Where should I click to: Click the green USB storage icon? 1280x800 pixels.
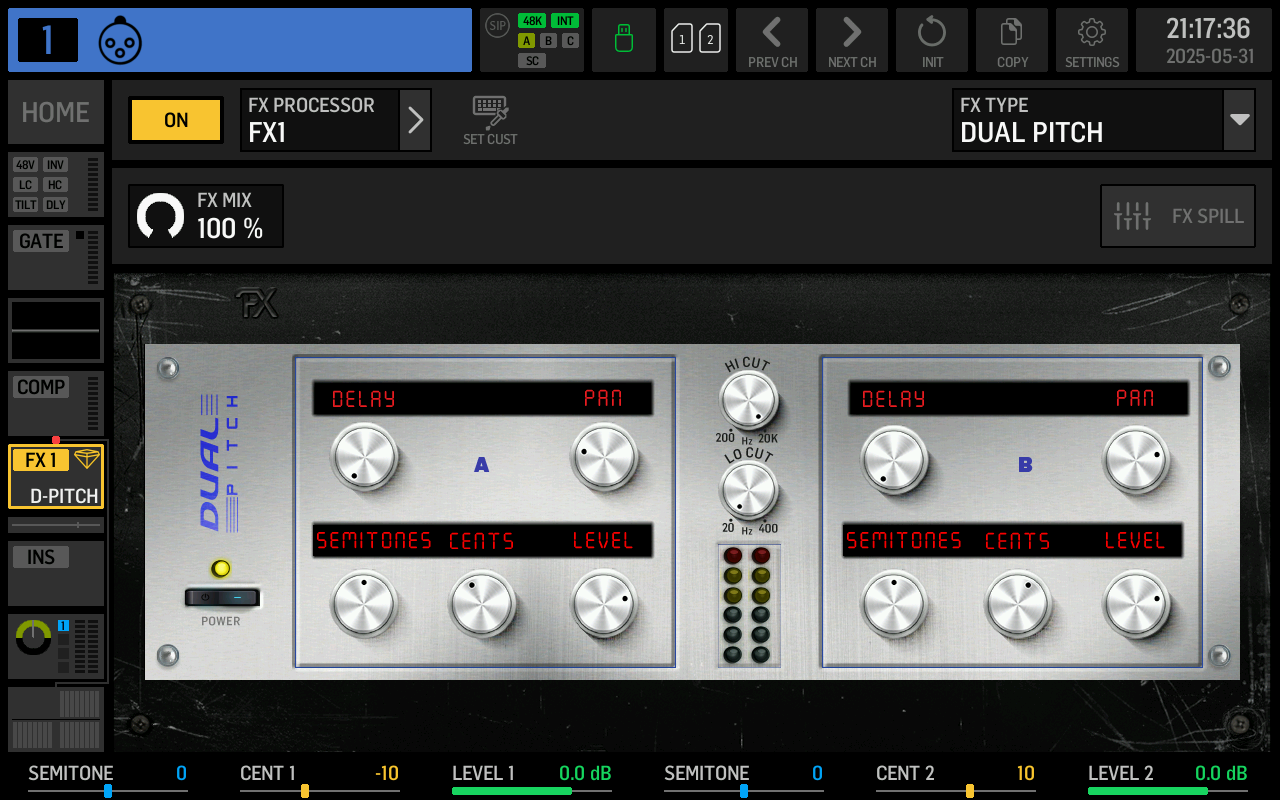[x=623, y=40]
